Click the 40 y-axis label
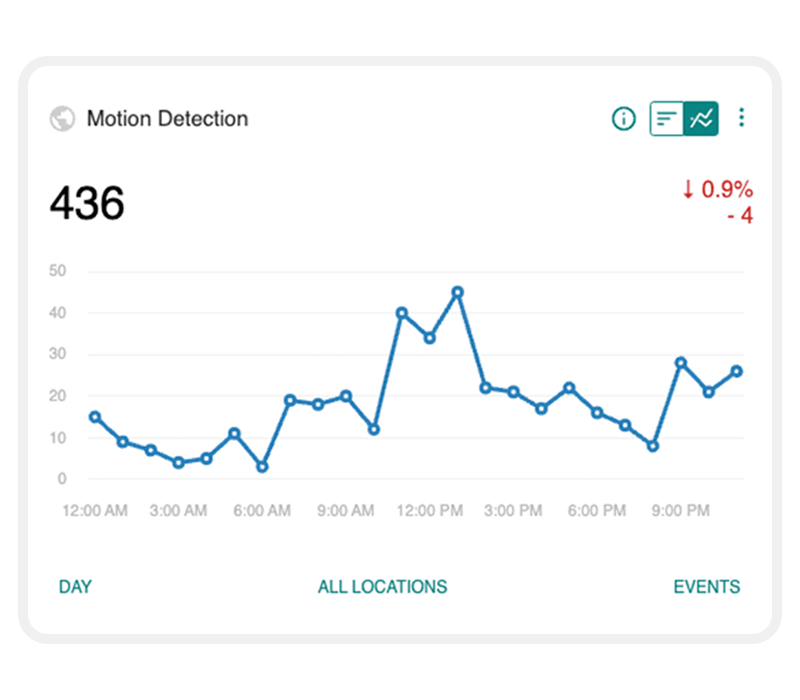 coord(58,312)
